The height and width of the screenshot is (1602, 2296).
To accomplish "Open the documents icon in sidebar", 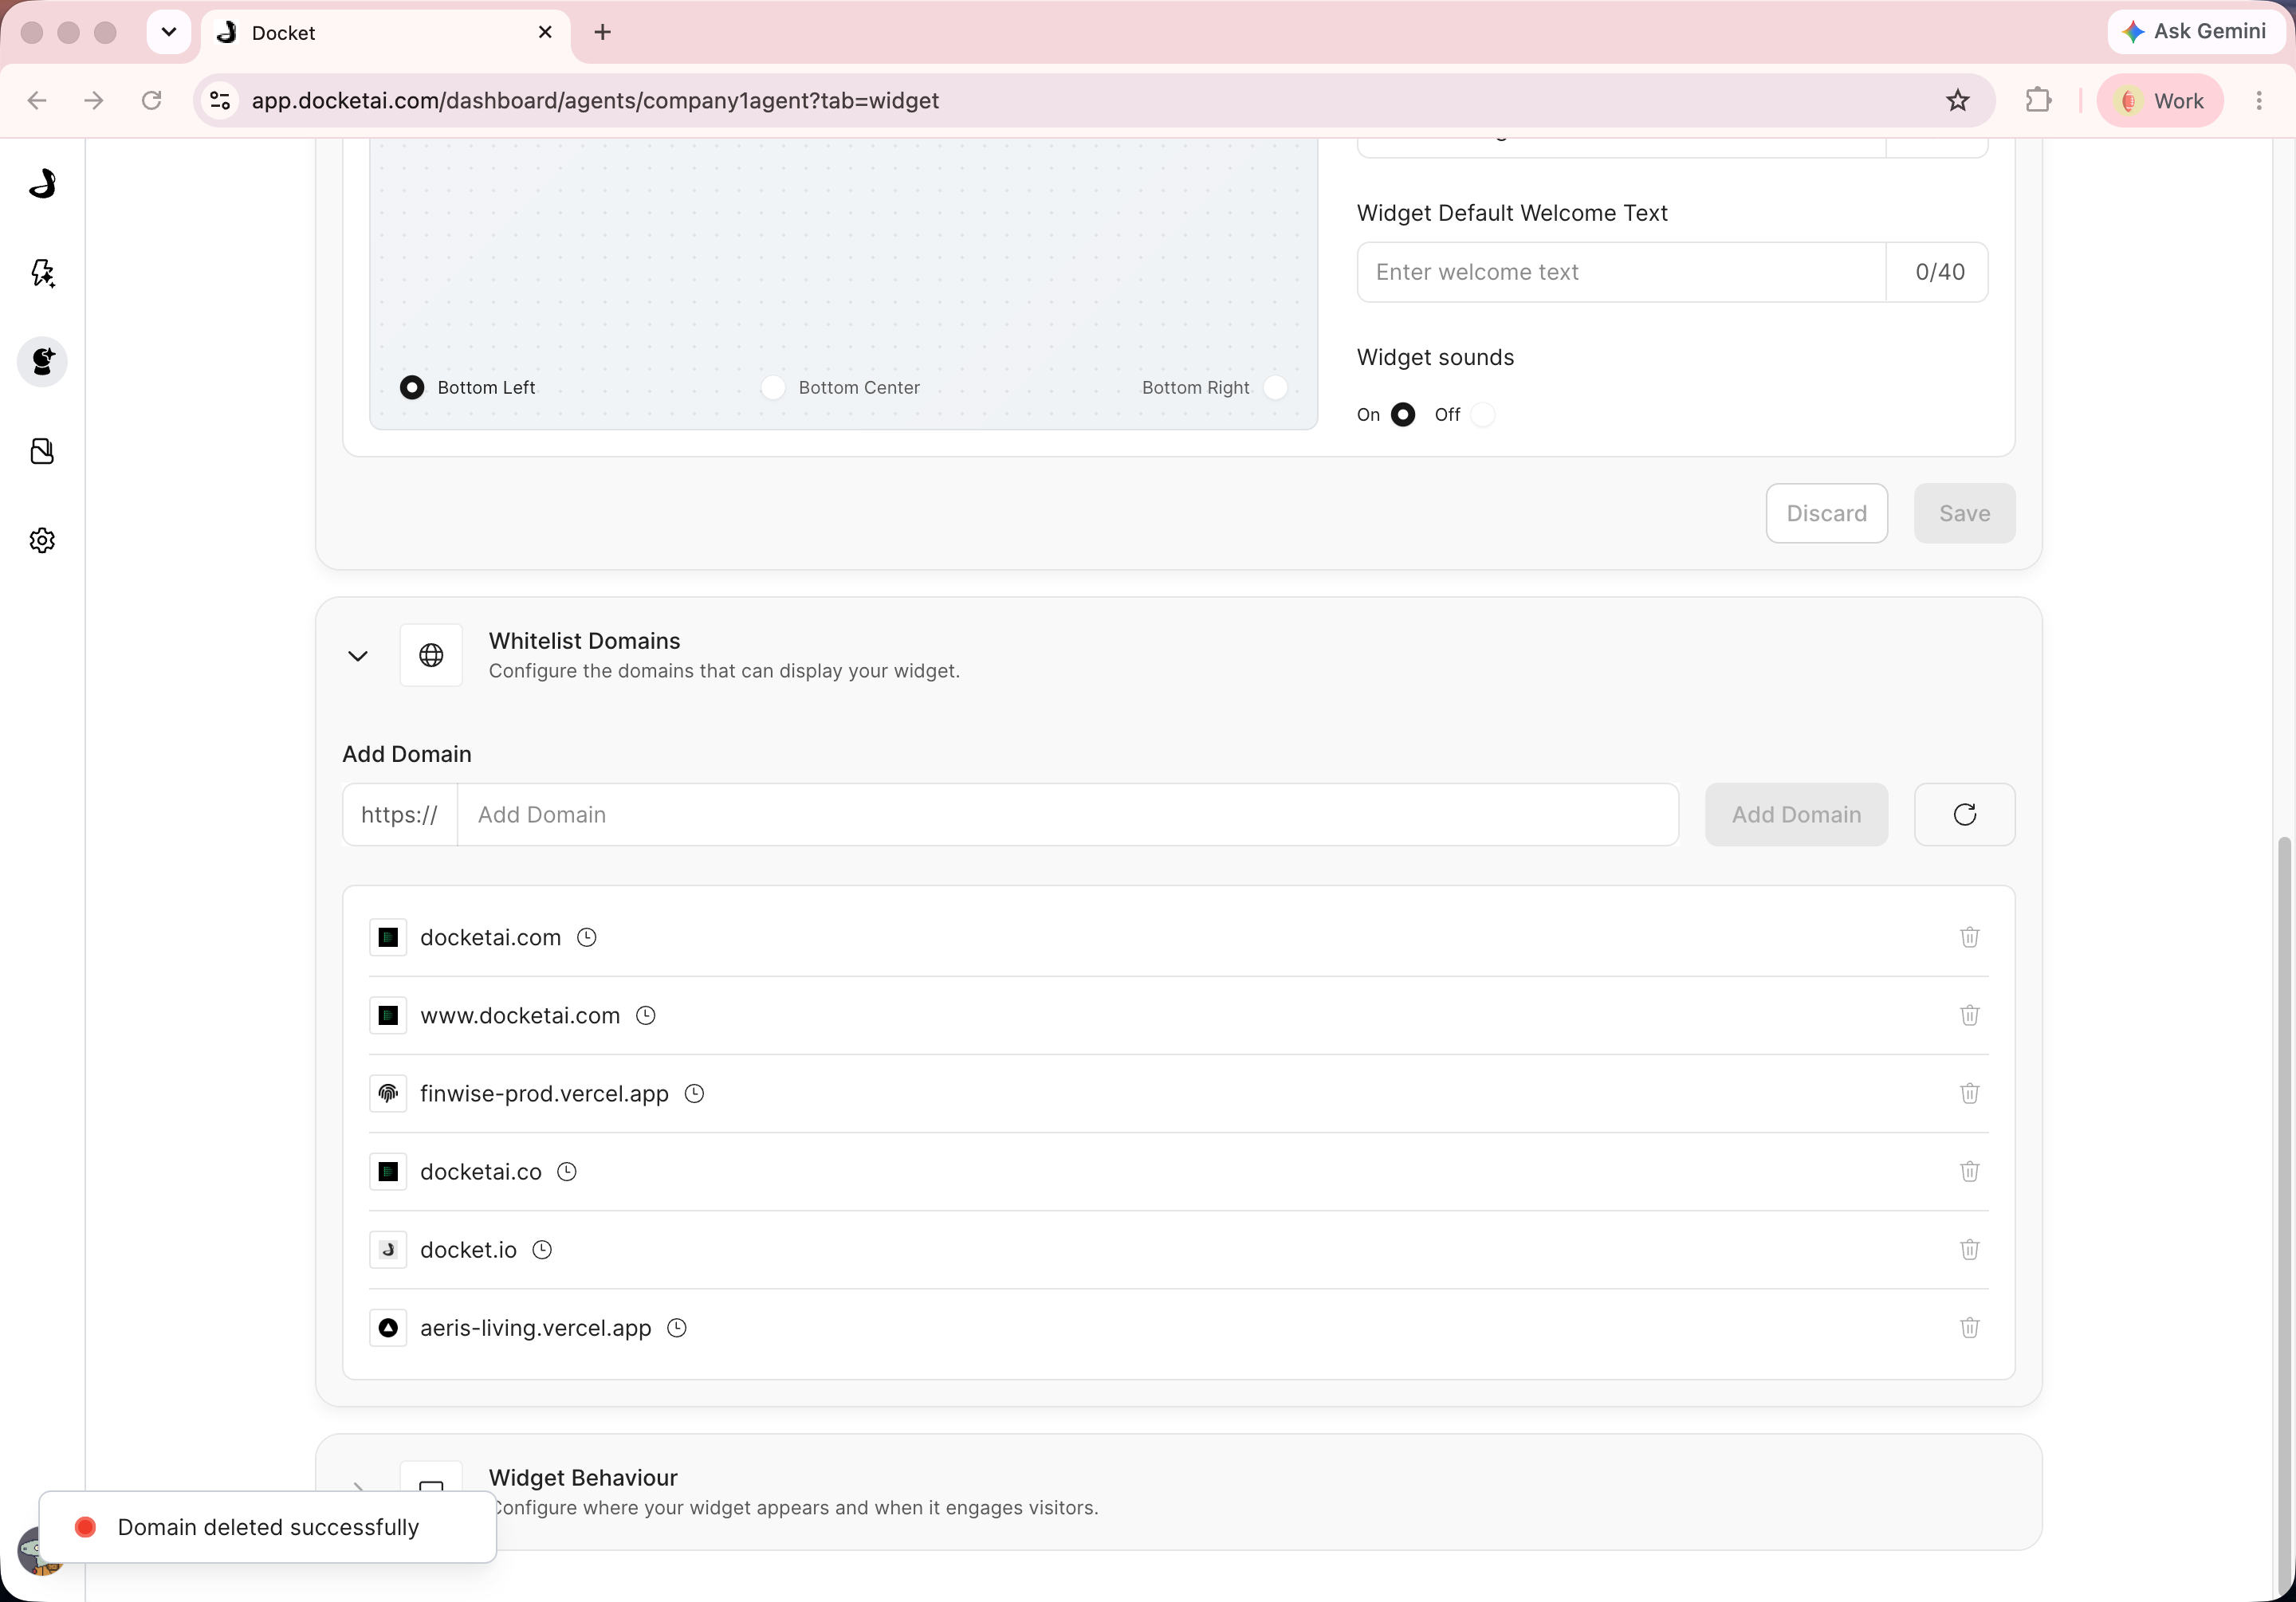I will coord(42,451).
